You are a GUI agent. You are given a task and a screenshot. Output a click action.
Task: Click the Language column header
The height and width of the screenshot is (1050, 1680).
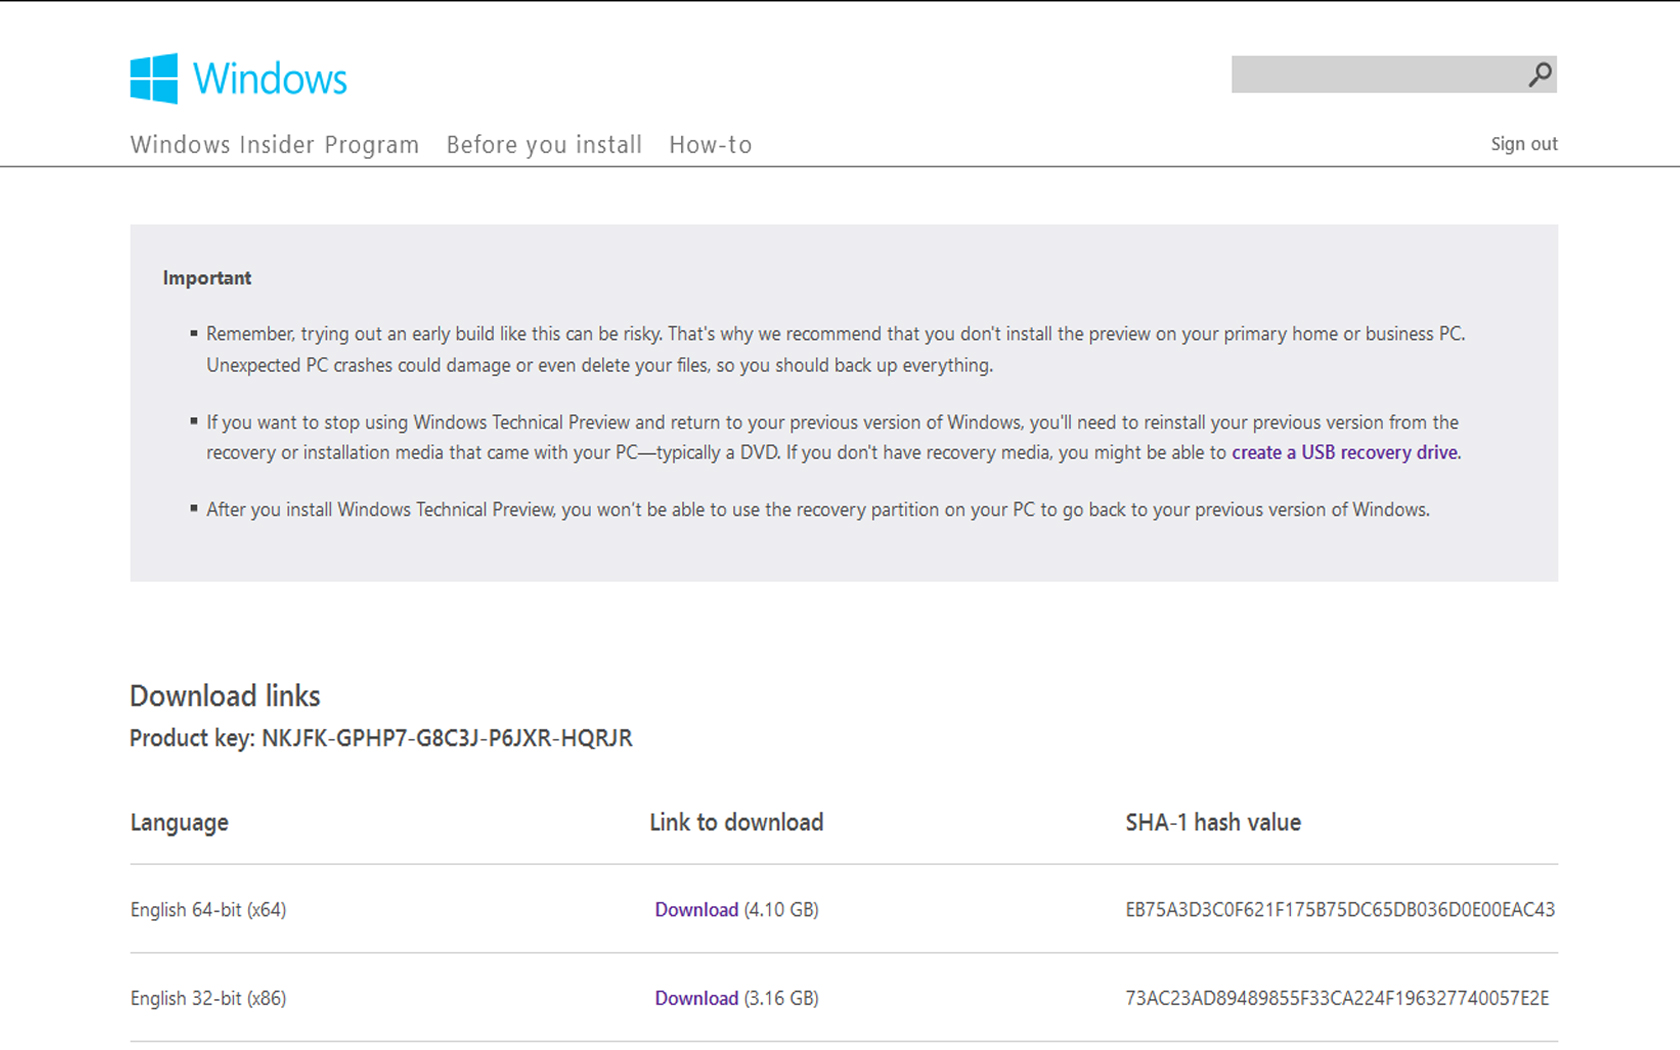pyautogui.click(x=179, y=822)
